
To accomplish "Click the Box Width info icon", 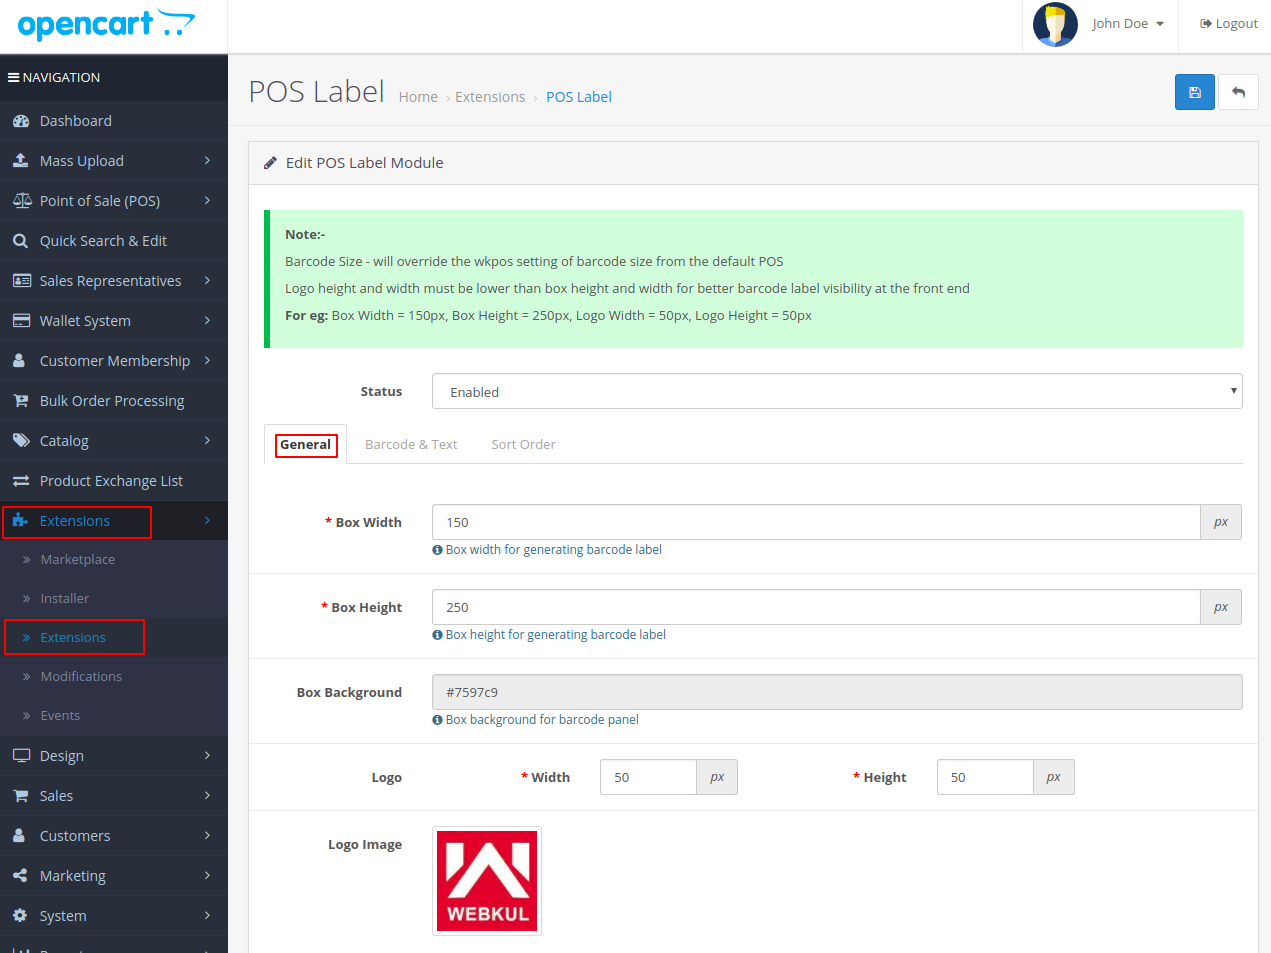I will click(438, 550).
